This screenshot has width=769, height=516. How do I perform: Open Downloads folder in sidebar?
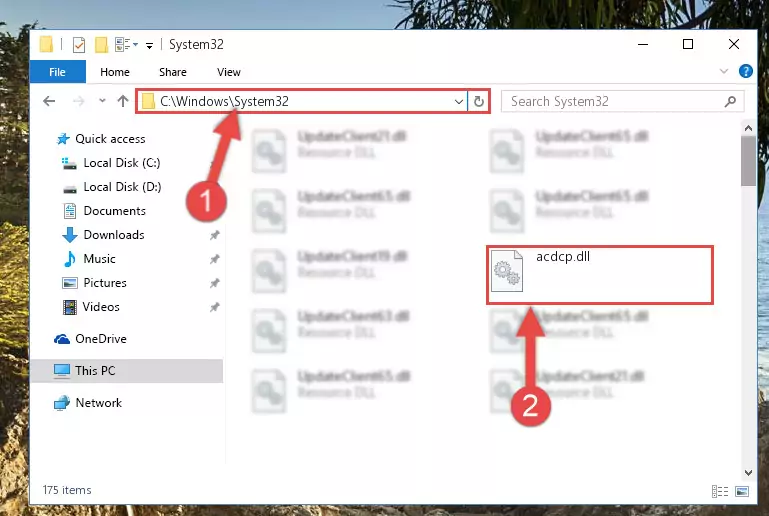point(114,235)
